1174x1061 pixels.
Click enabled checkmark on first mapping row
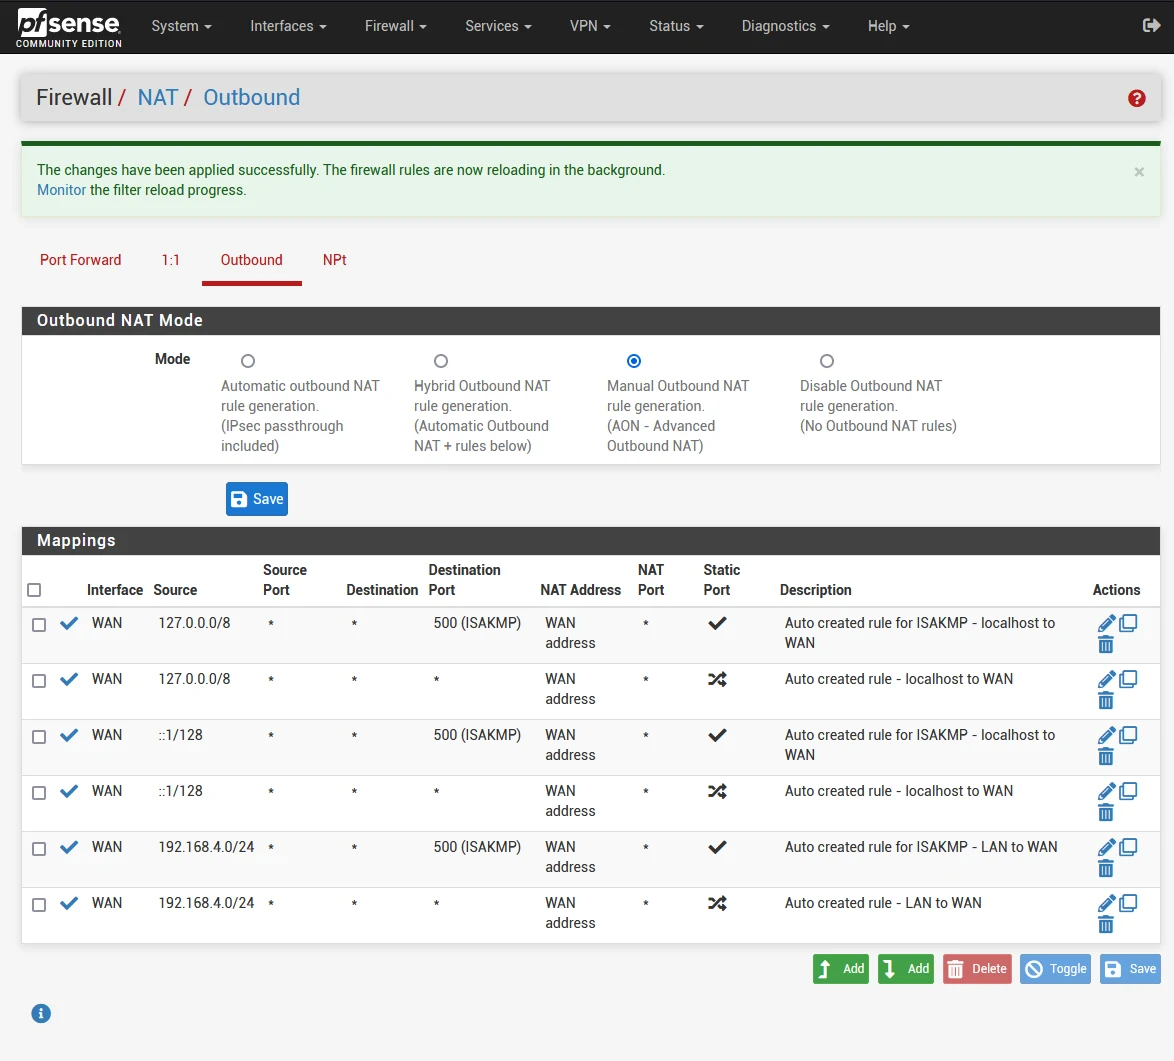point(69,624)
